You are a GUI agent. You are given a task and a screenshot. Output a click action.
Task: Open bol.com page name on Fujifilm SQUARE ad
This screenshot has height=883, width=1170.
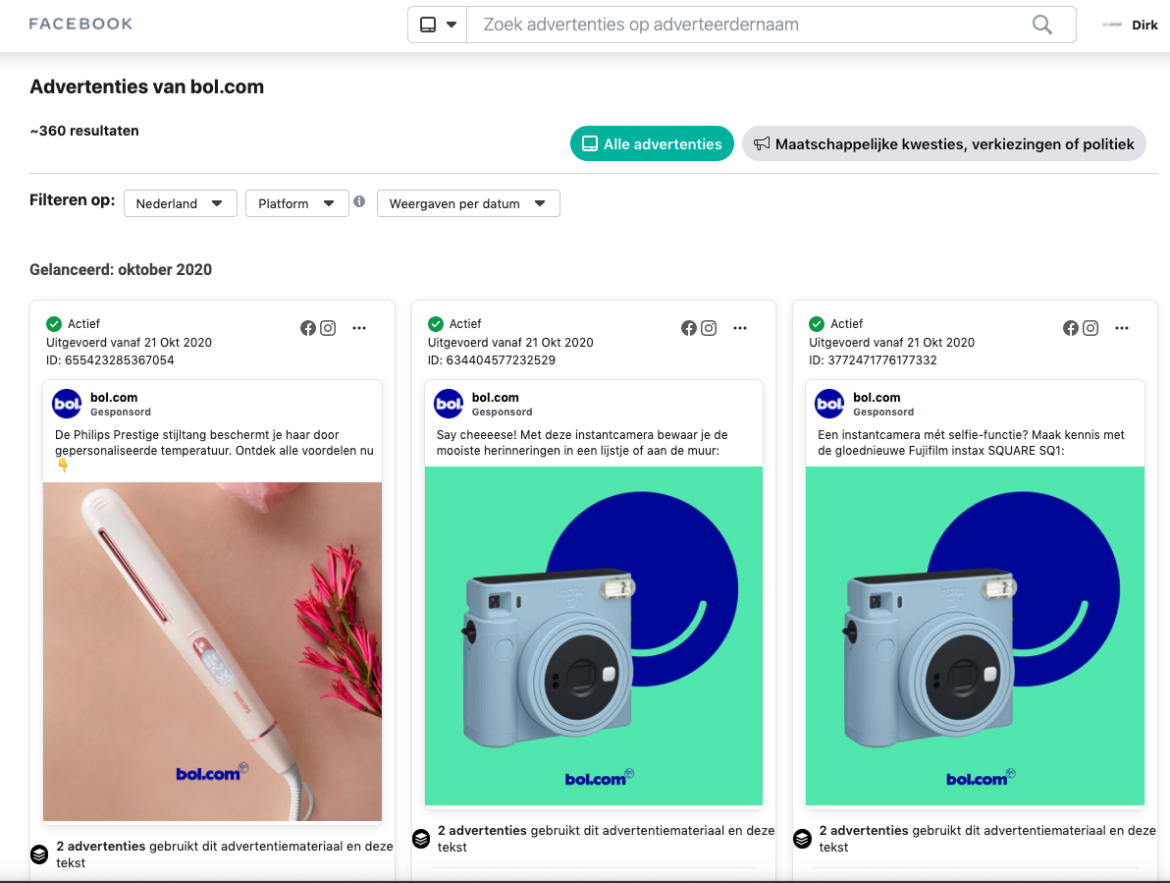[x=876, y=397]
